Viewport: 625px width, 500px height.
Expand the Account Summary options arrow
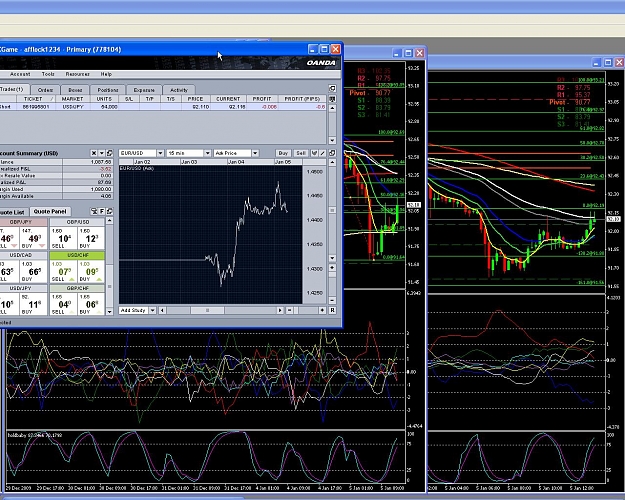coord(102,153)
